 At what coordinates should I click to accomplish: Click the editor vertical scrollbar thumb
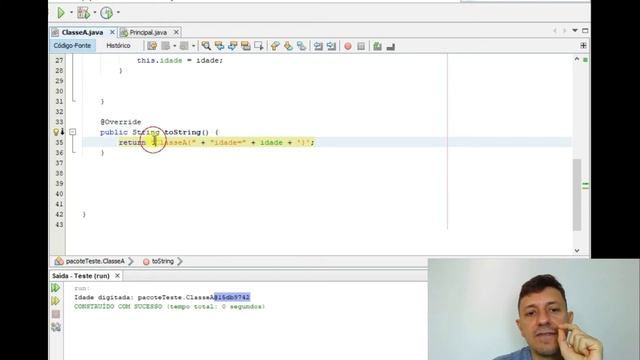[577, 195]
